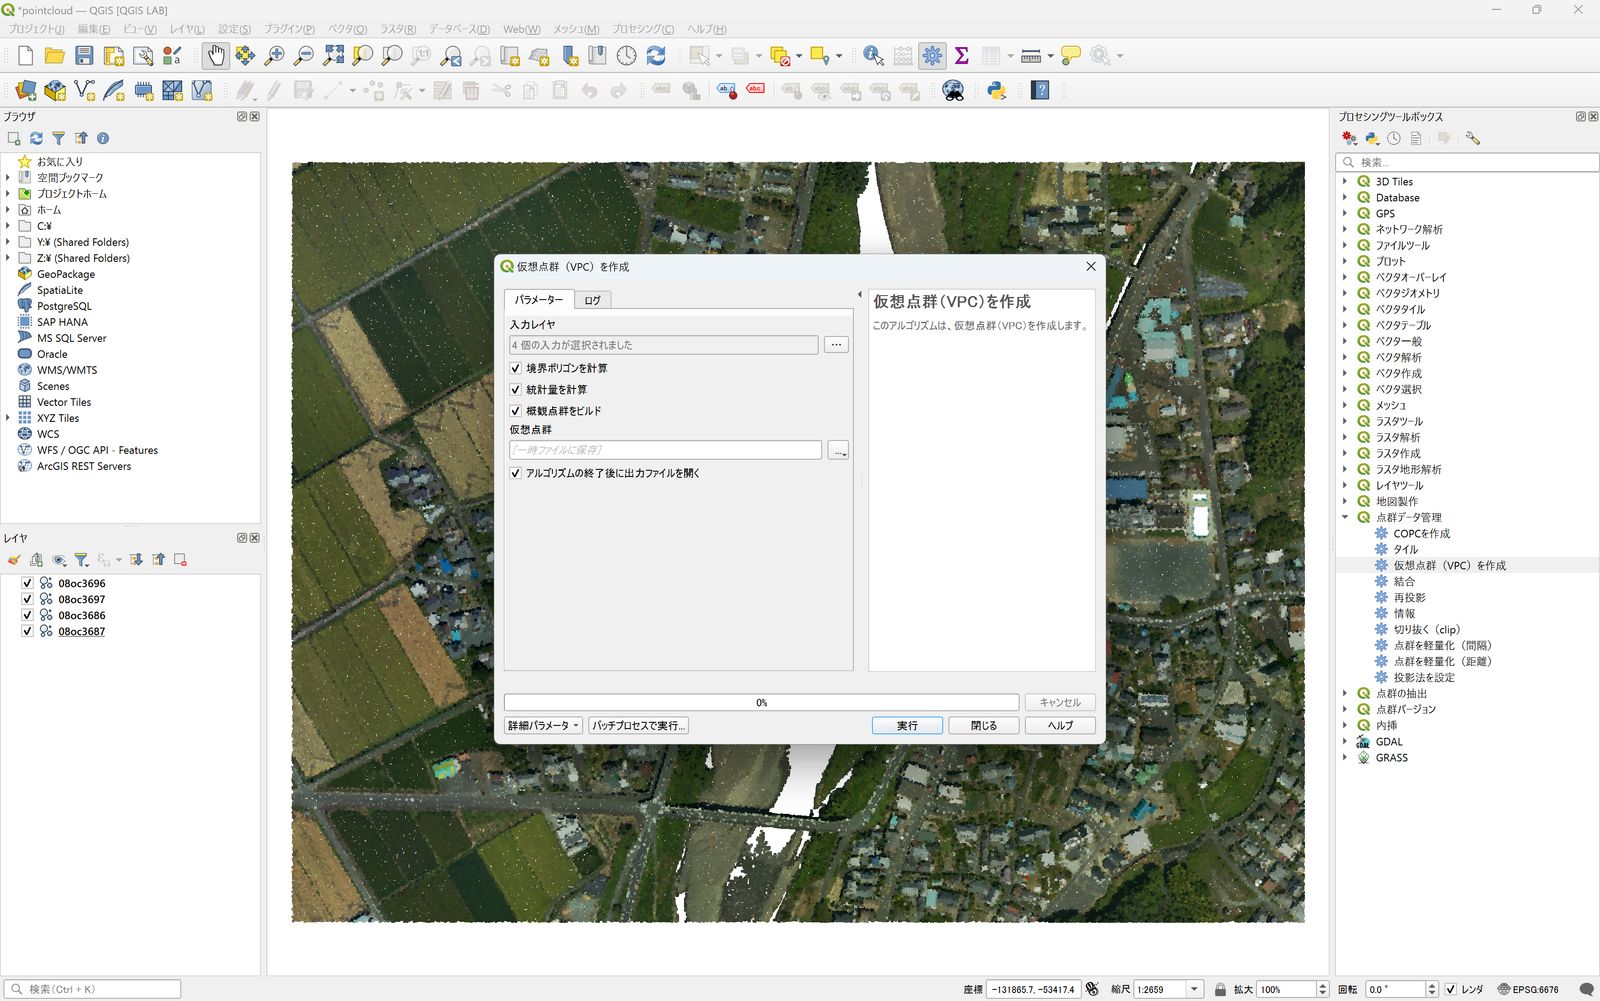Click the Identify Features tool

[873, 56]
